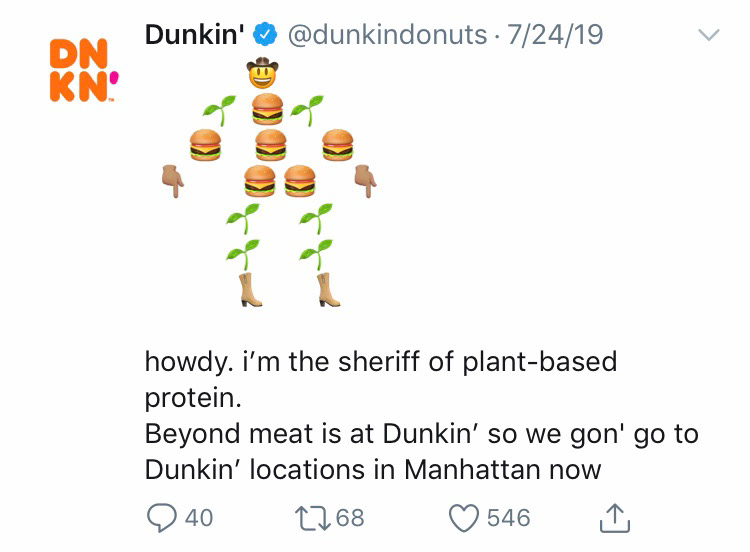Click the right cowboy boot emoji
This screenshot has width=750, height=552.
coord(328,289)
